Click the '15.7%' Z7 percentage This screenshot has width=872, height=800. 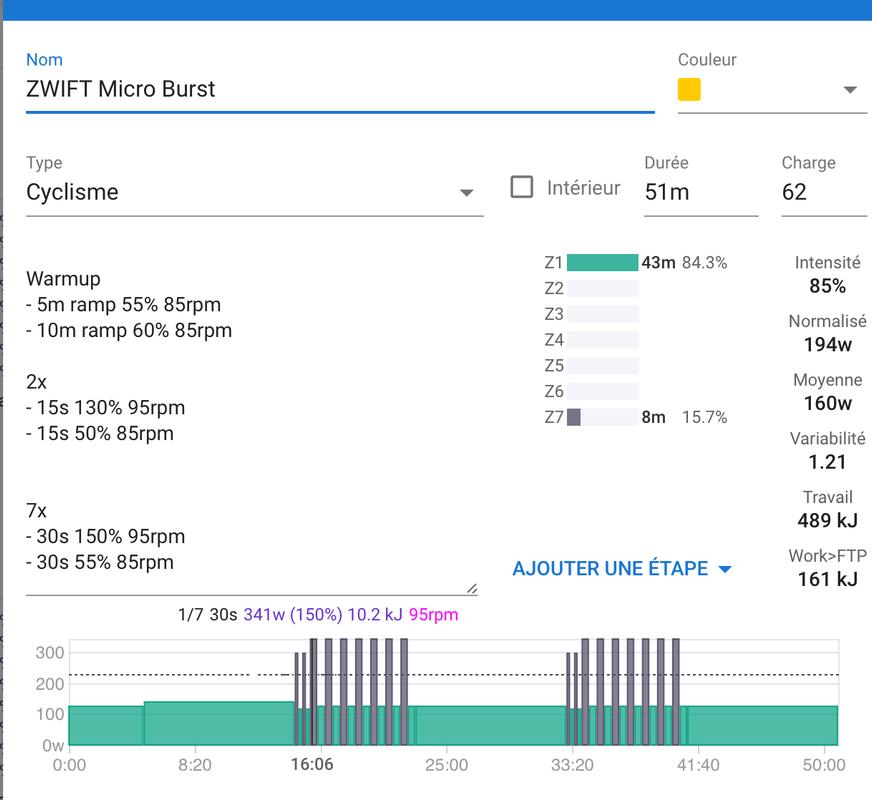(705, 417)
